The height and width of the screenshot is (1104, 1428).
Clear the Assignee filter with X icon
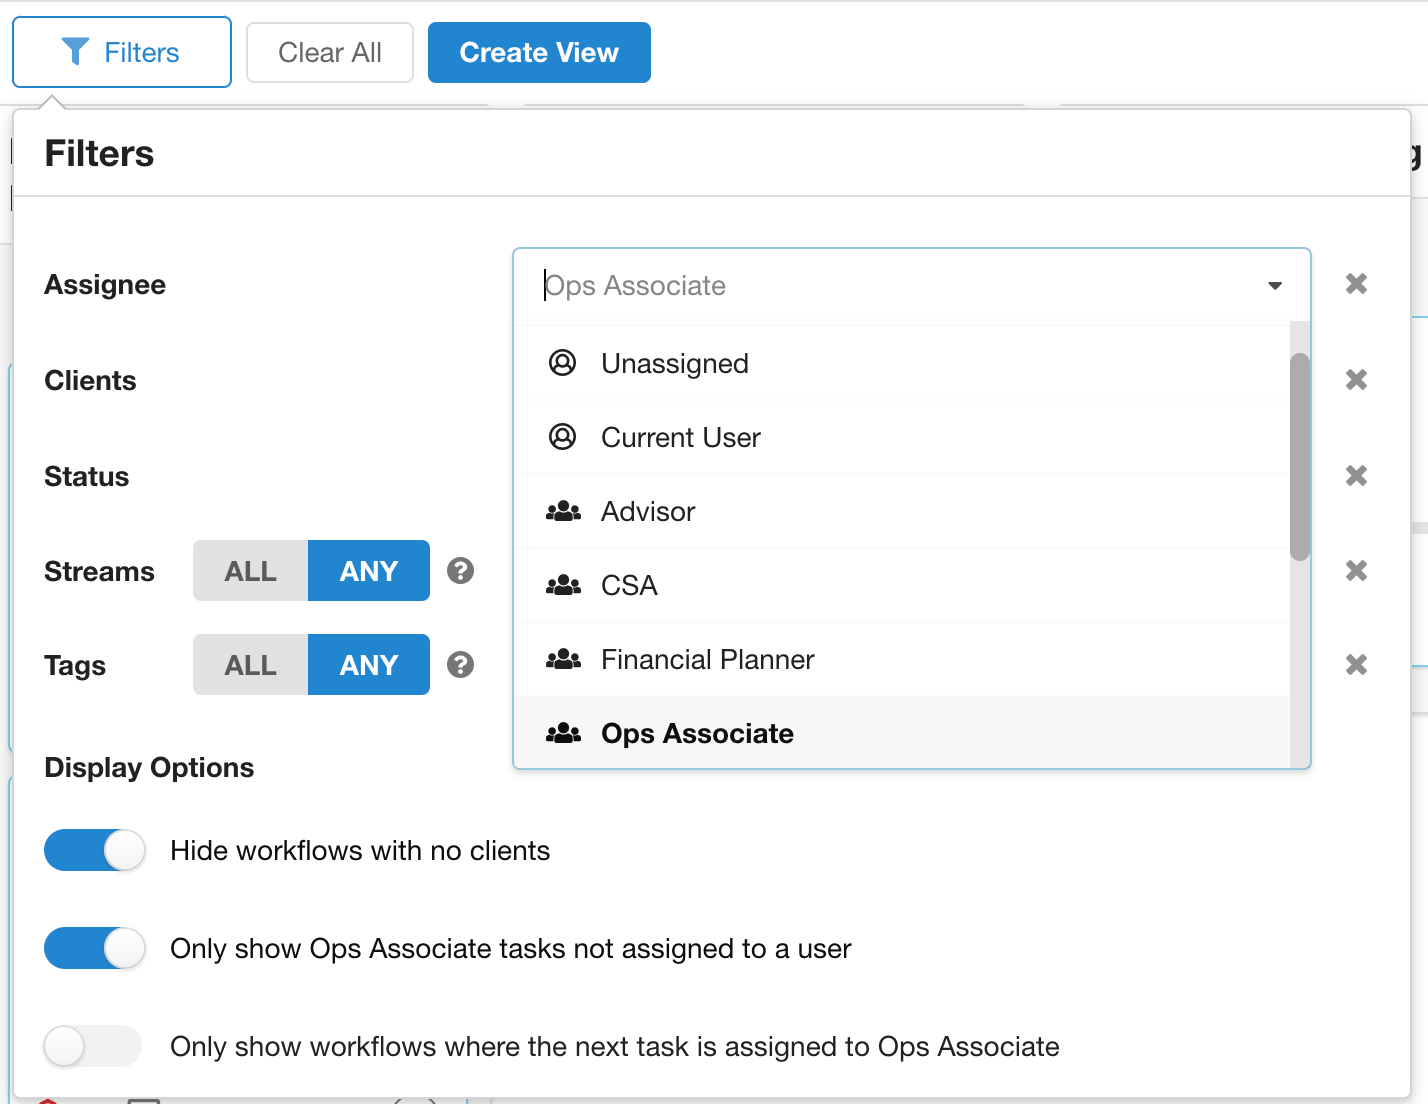pyautogui.click(x=1356, y=284)
